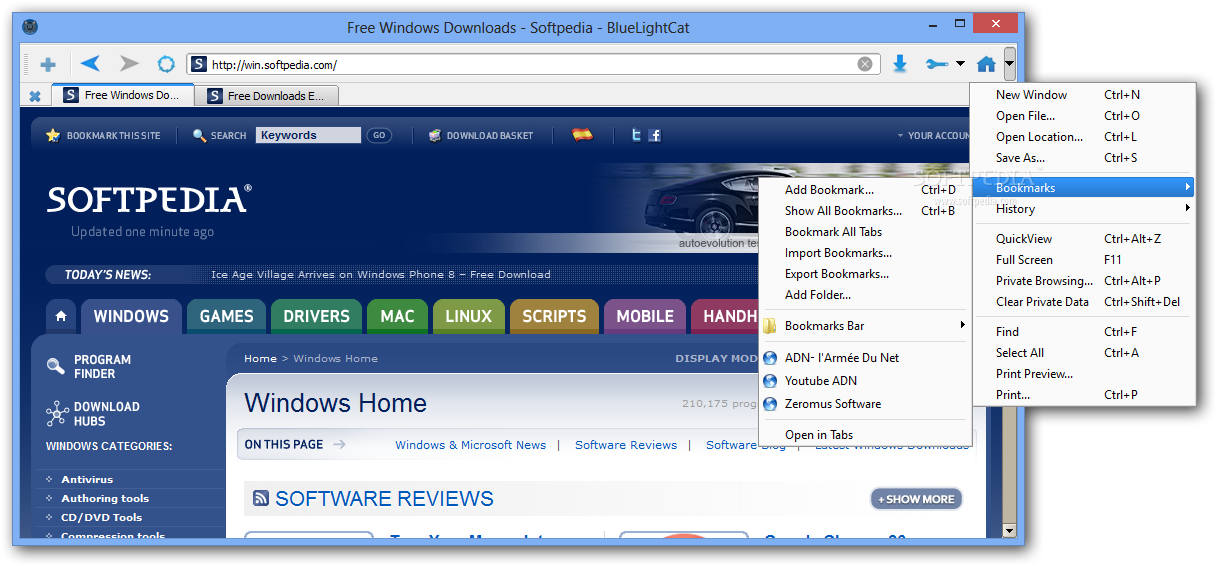This screenshot has height=566, width=1217.
Task: Open the DRIVERS category tab
Action: tap(316, 316)
